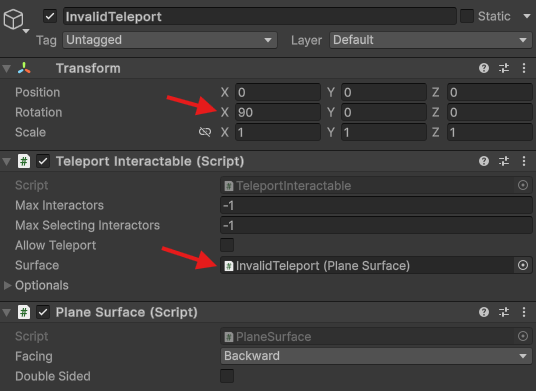Open the Facing dropdown set to Backward
The height and width of the screenshot is (391, 536).
376,356
